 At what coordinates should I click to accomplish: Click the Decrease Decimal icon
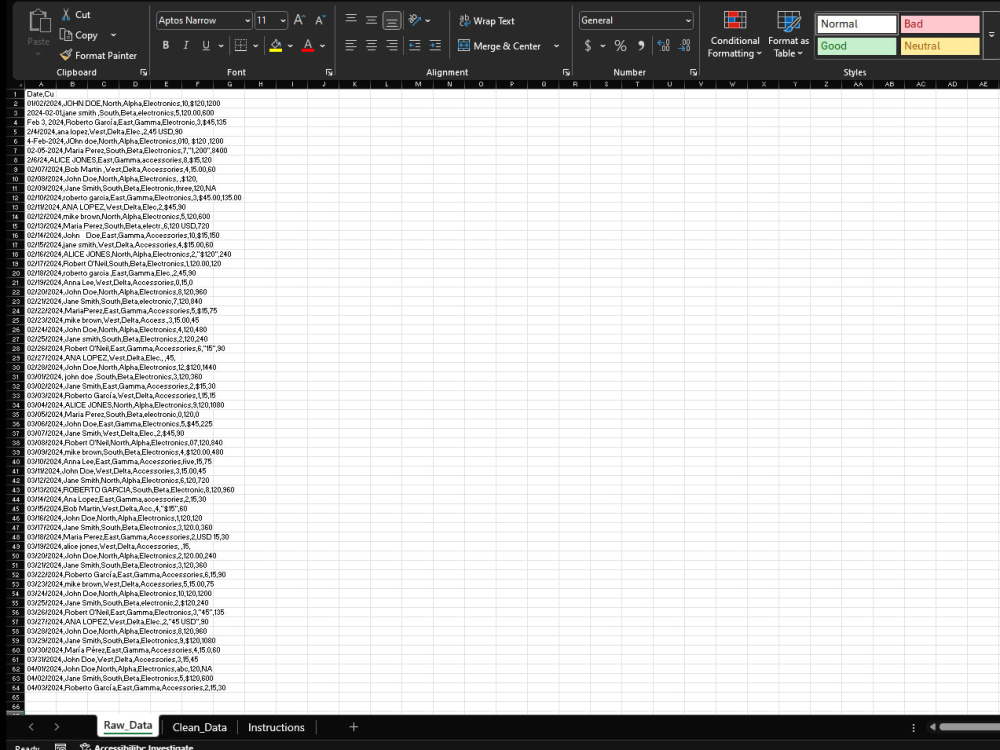click(x=684, y=45)
